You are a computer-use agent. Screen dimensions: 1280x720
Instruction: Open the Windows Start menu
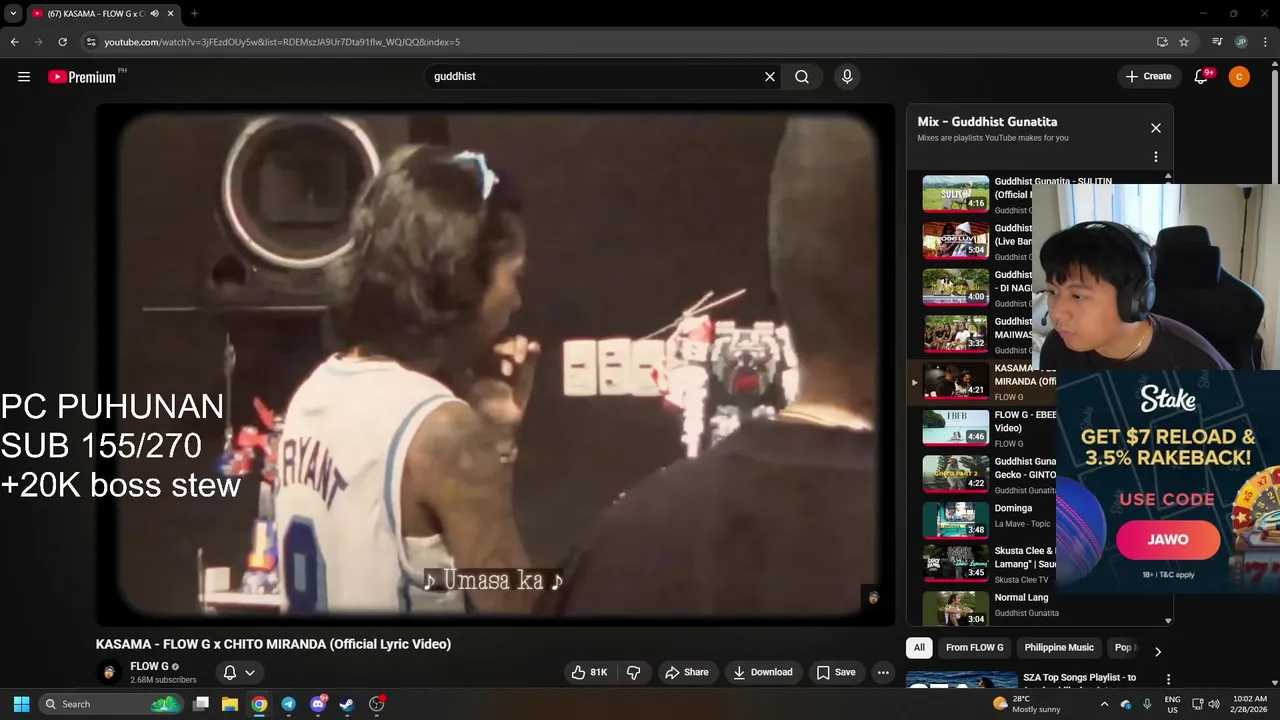pyautogui.click(x=21, y=704)
